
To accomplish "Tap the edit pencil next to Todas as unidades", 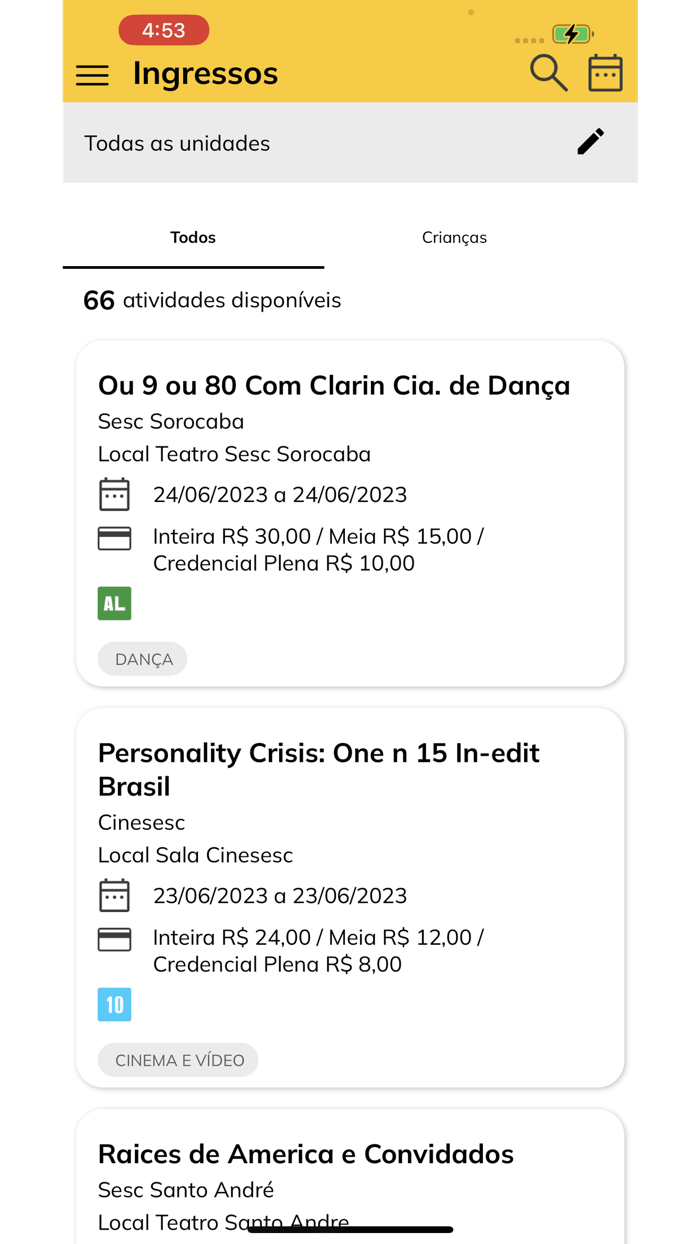I will [590, 142].
